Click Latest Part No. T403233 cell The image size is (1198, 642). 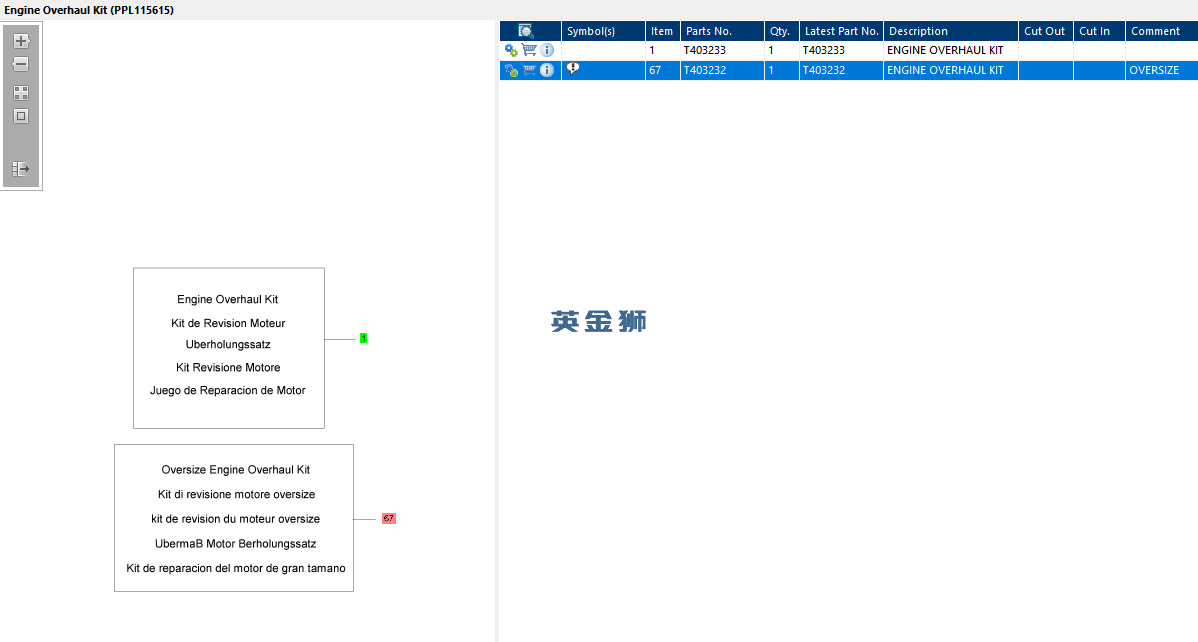841,50
